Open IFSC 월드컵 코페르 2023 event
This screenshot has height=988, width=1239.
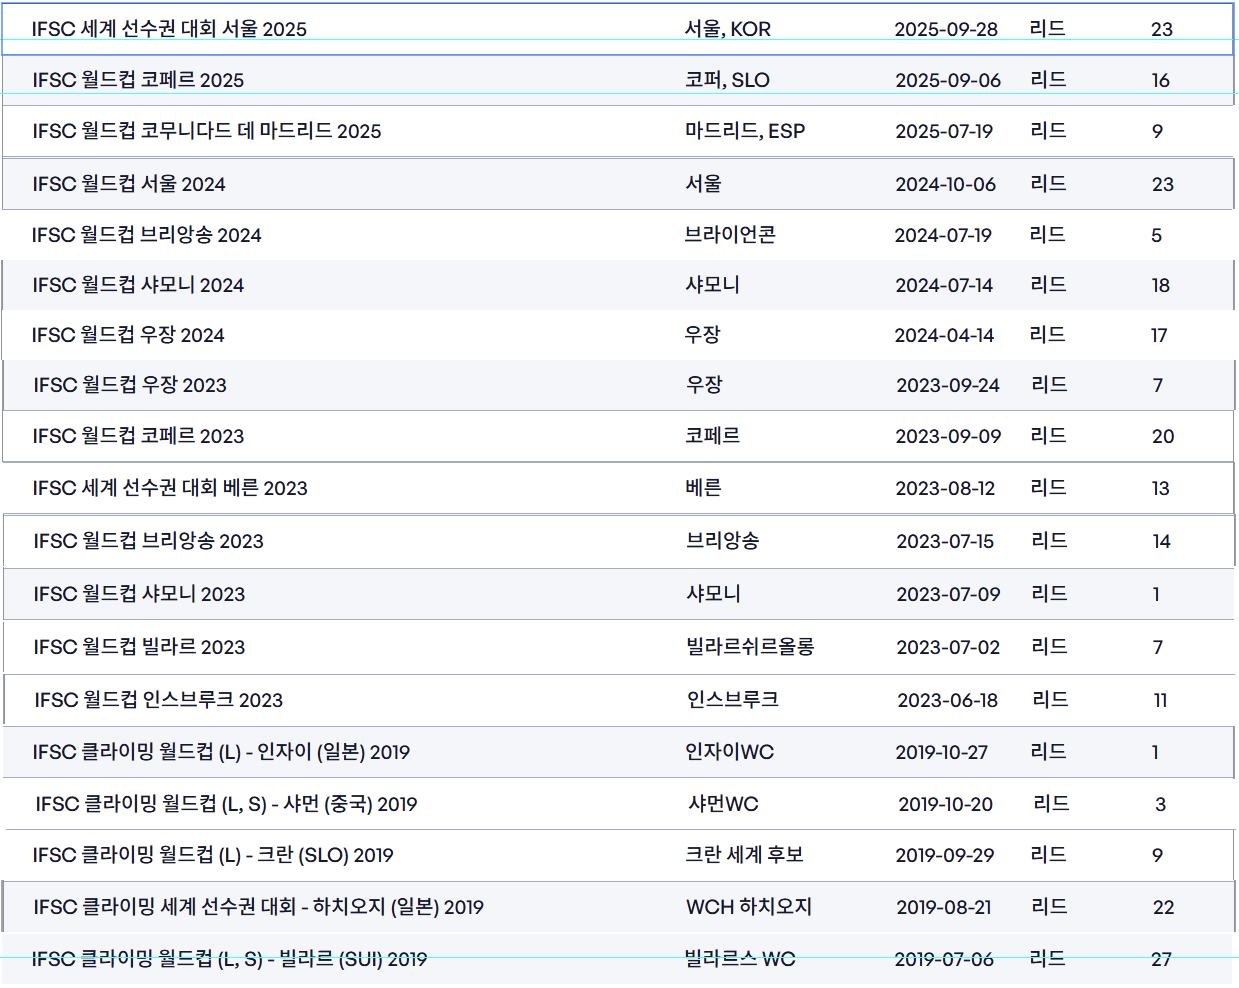(138, 436)
